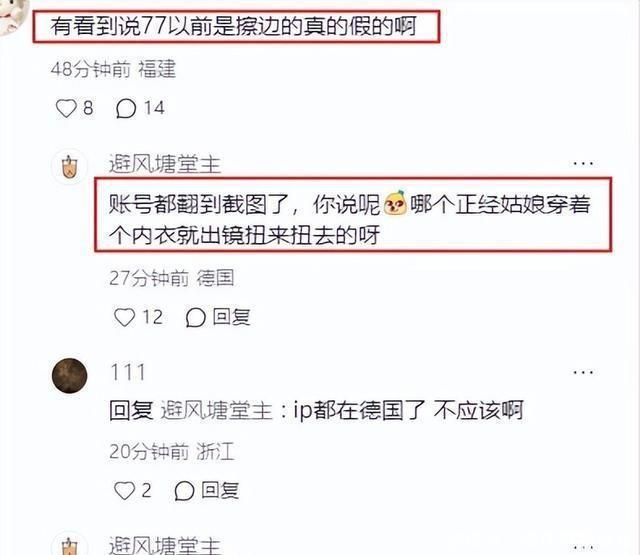Screen dimensions: 640x555
Task: Open user 111's dark round avatar
Action: (x=69, y=375)
